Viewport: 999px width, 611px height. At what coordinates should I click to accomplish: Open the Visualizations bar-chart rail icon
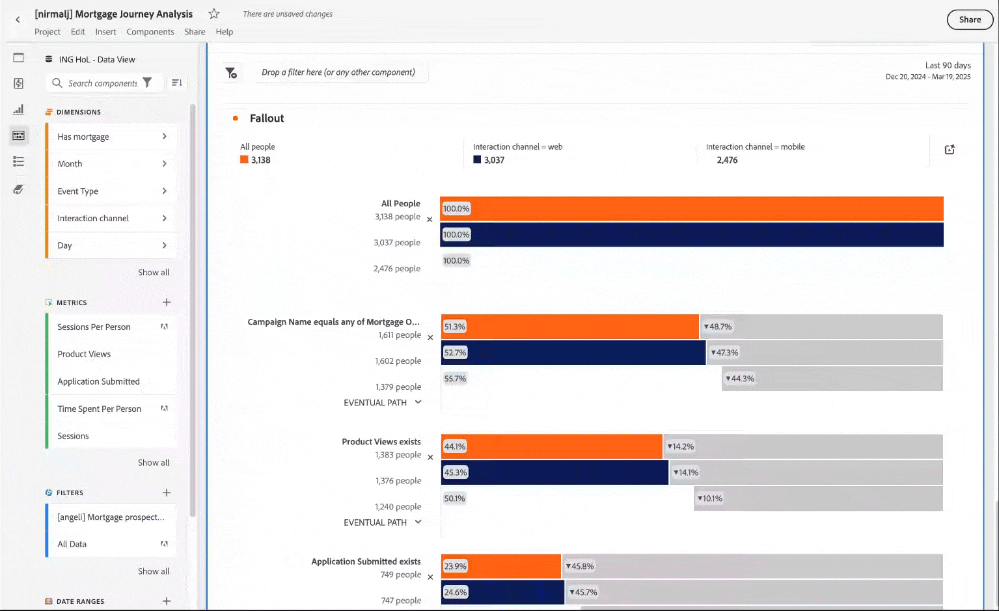(18, 110)
